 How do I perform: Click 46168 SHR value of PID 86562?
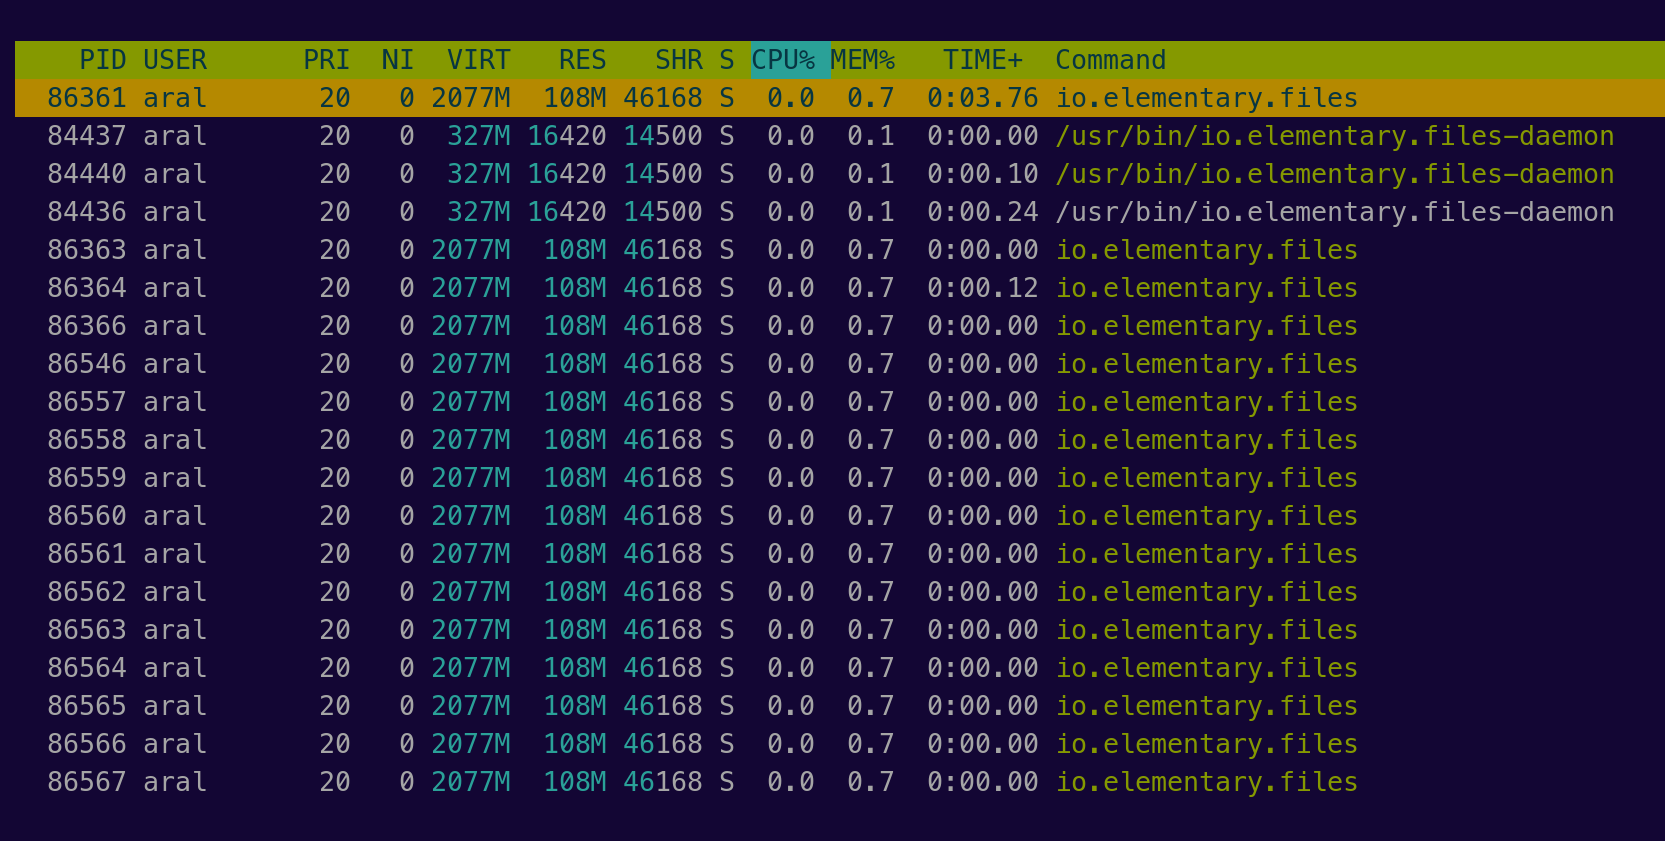(663, 592)
